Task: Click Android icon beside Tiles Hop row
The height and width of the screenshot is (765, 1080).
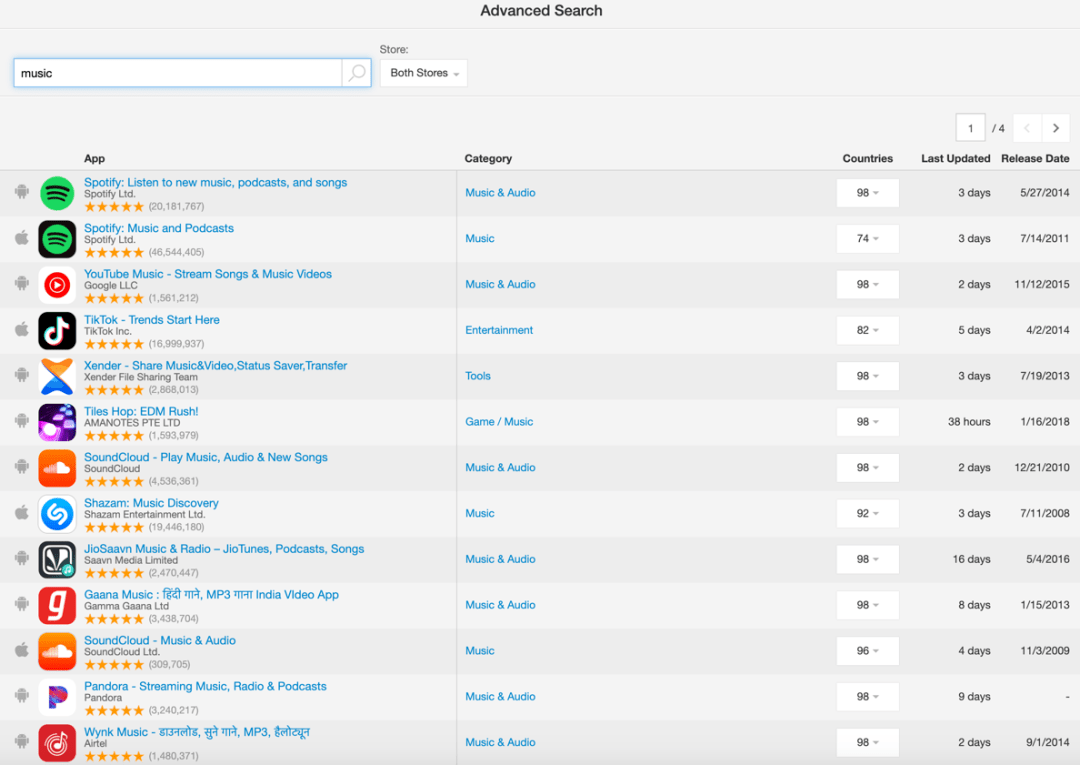Action: 22,420
